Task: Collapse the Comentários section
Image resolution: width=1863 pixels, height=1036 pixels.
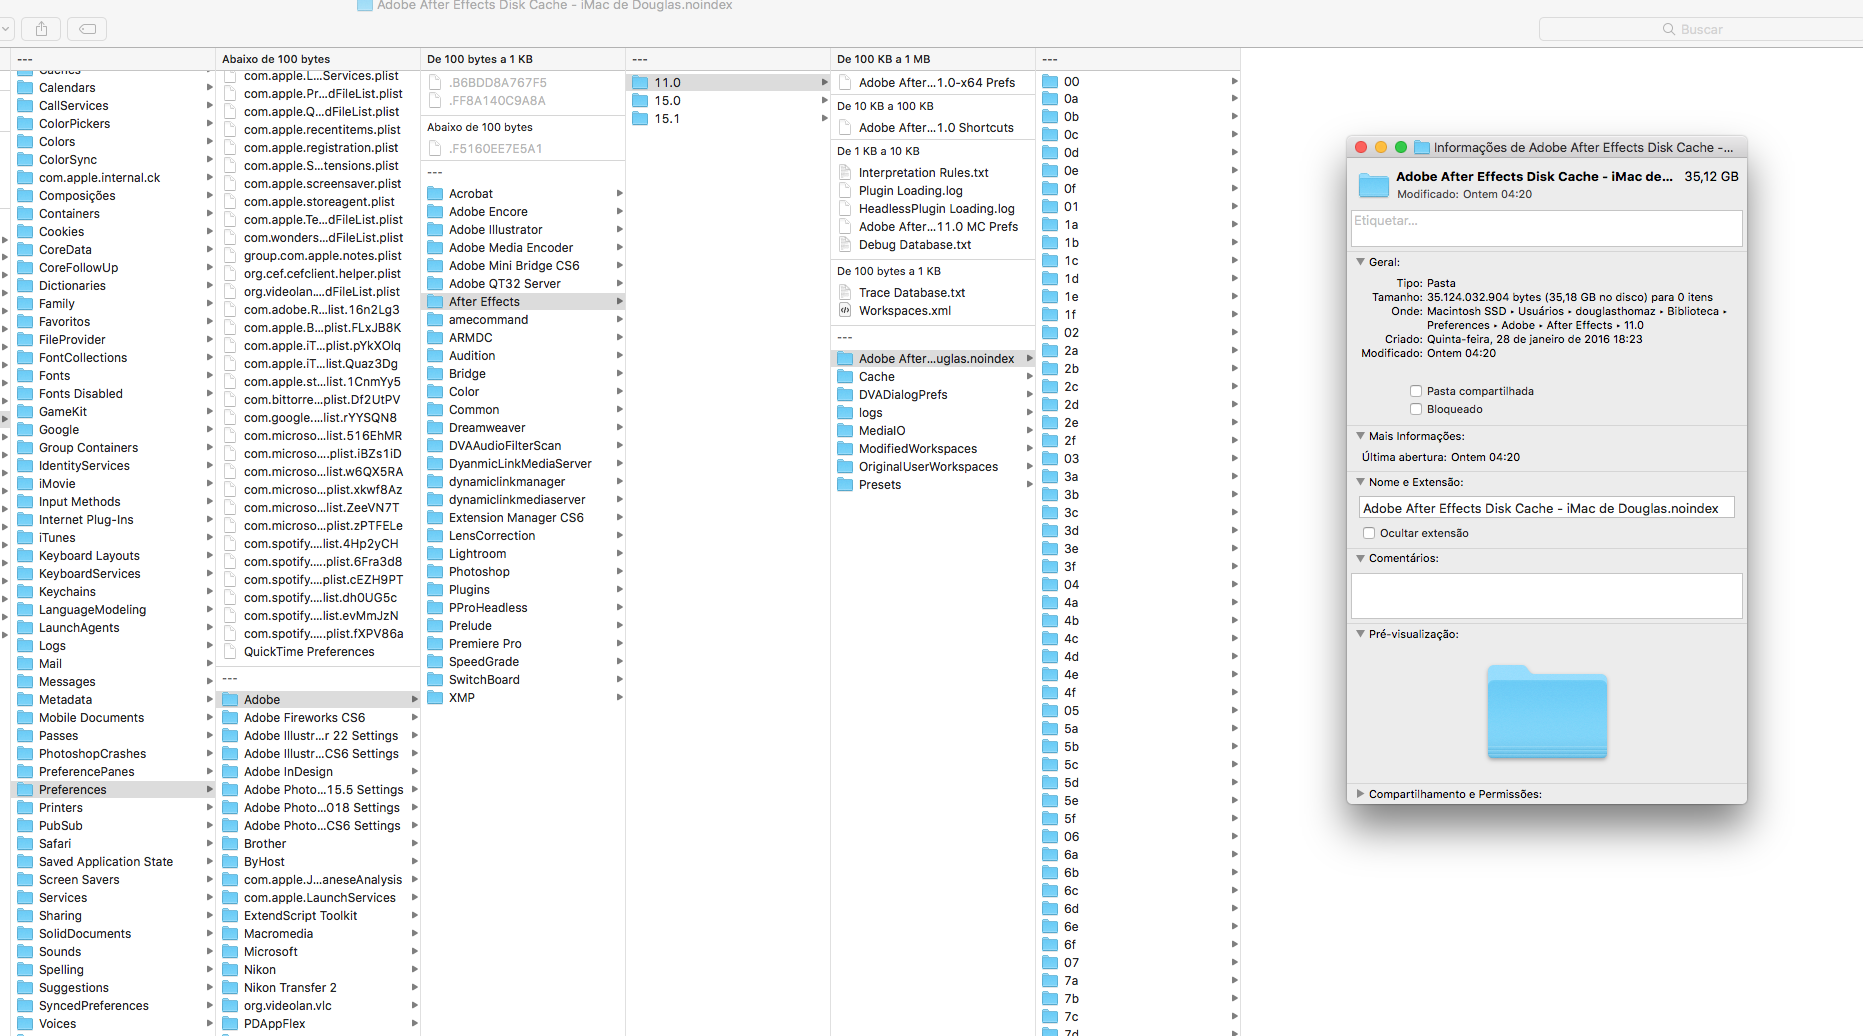Action: [1361, 558]
